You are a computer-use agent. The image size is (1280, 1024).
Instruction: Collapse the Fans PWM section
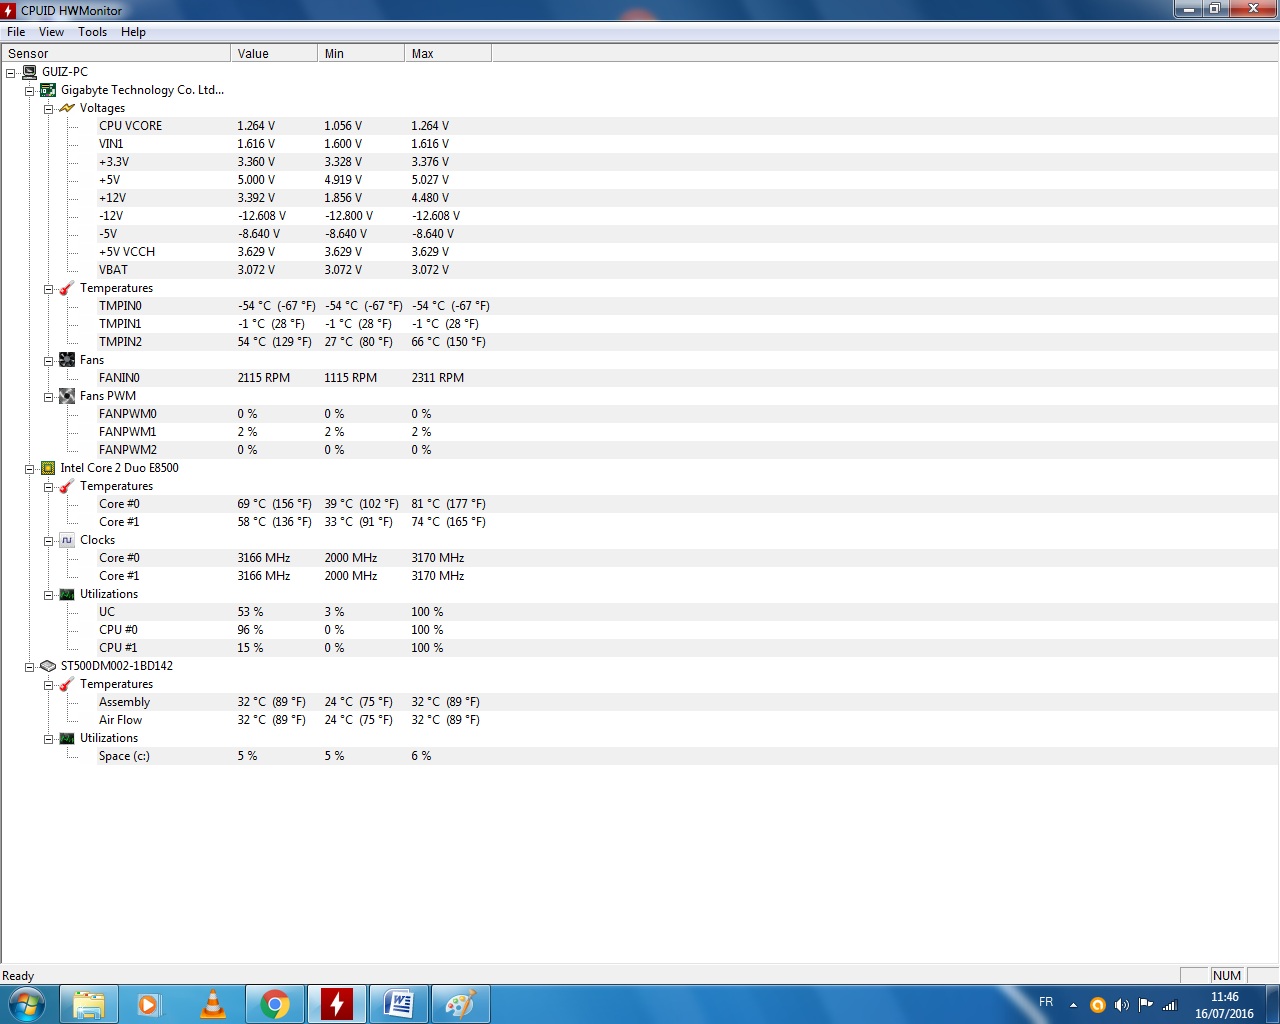pos(48,396)
